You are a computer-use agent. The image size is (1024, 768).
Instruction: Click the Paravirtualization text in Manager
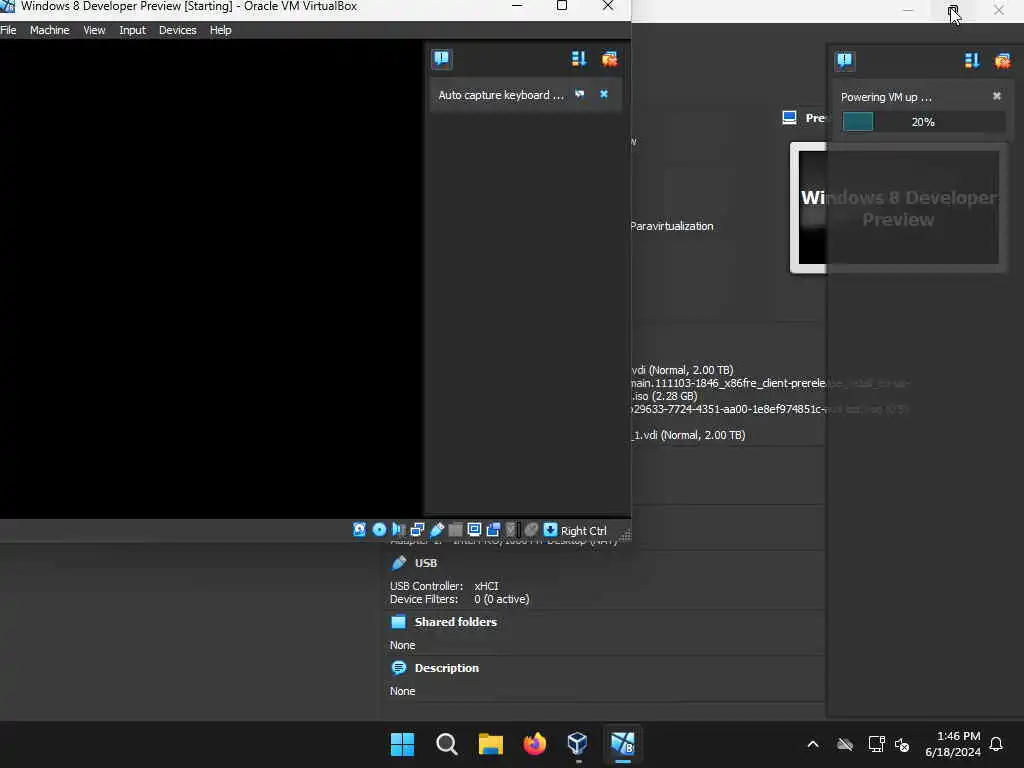tap(672, 226)
